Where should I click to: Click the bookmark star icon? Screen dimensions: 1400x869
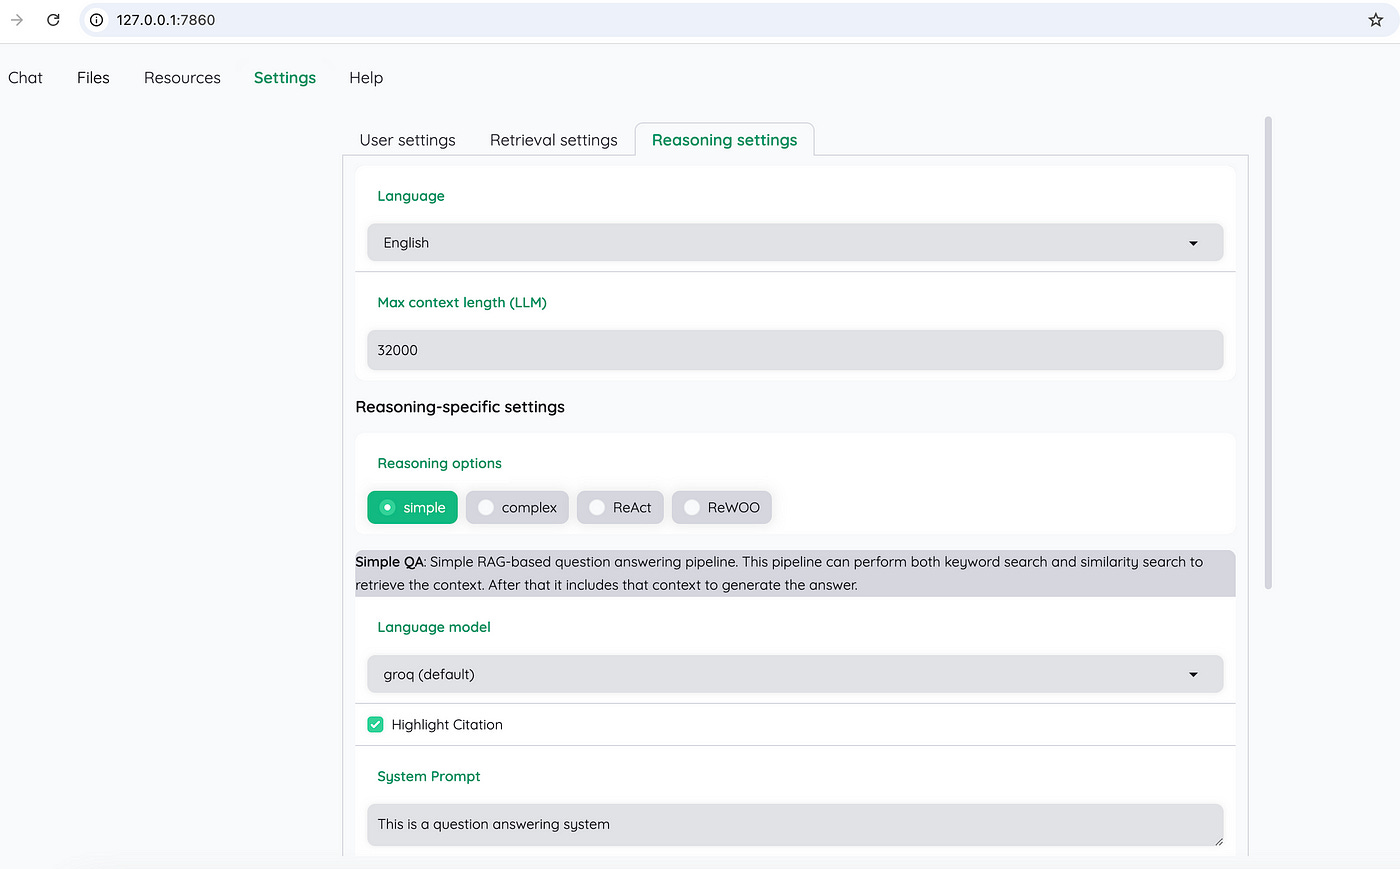pyautogui.click(x=1376, y=19)
